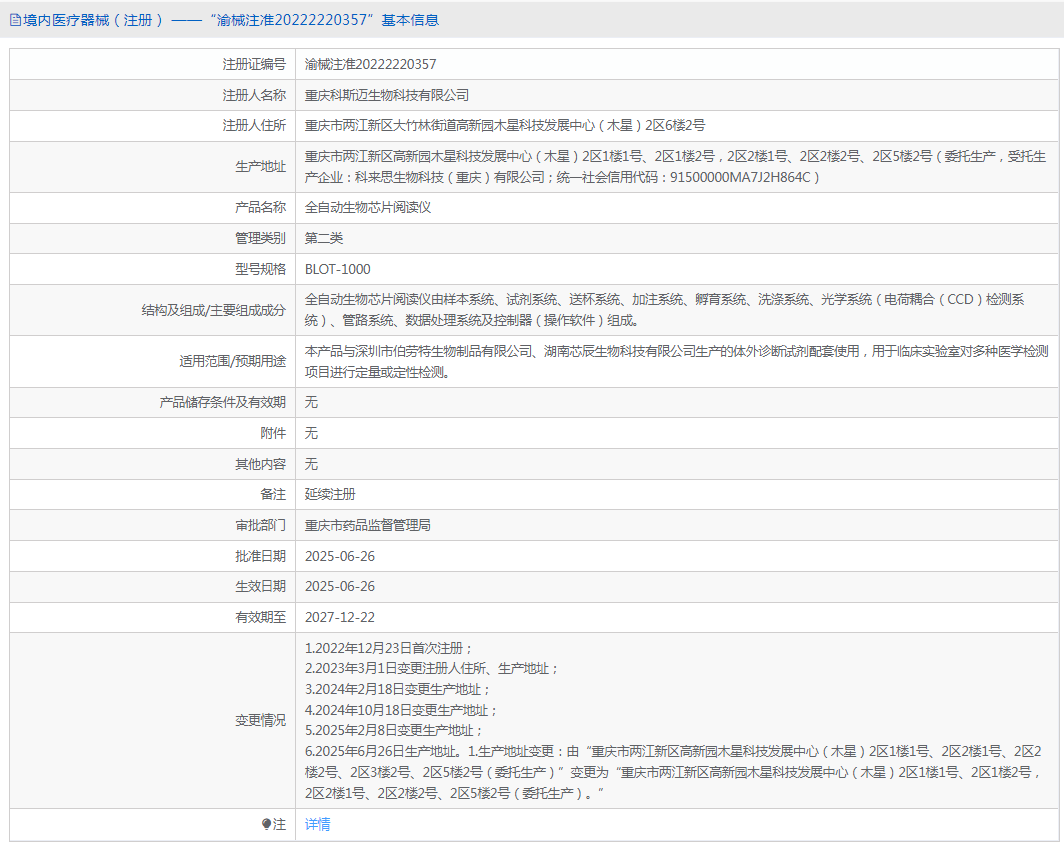
Task: Select 2025-06-26 in the 生效日期 row
Action: (340, 587)
